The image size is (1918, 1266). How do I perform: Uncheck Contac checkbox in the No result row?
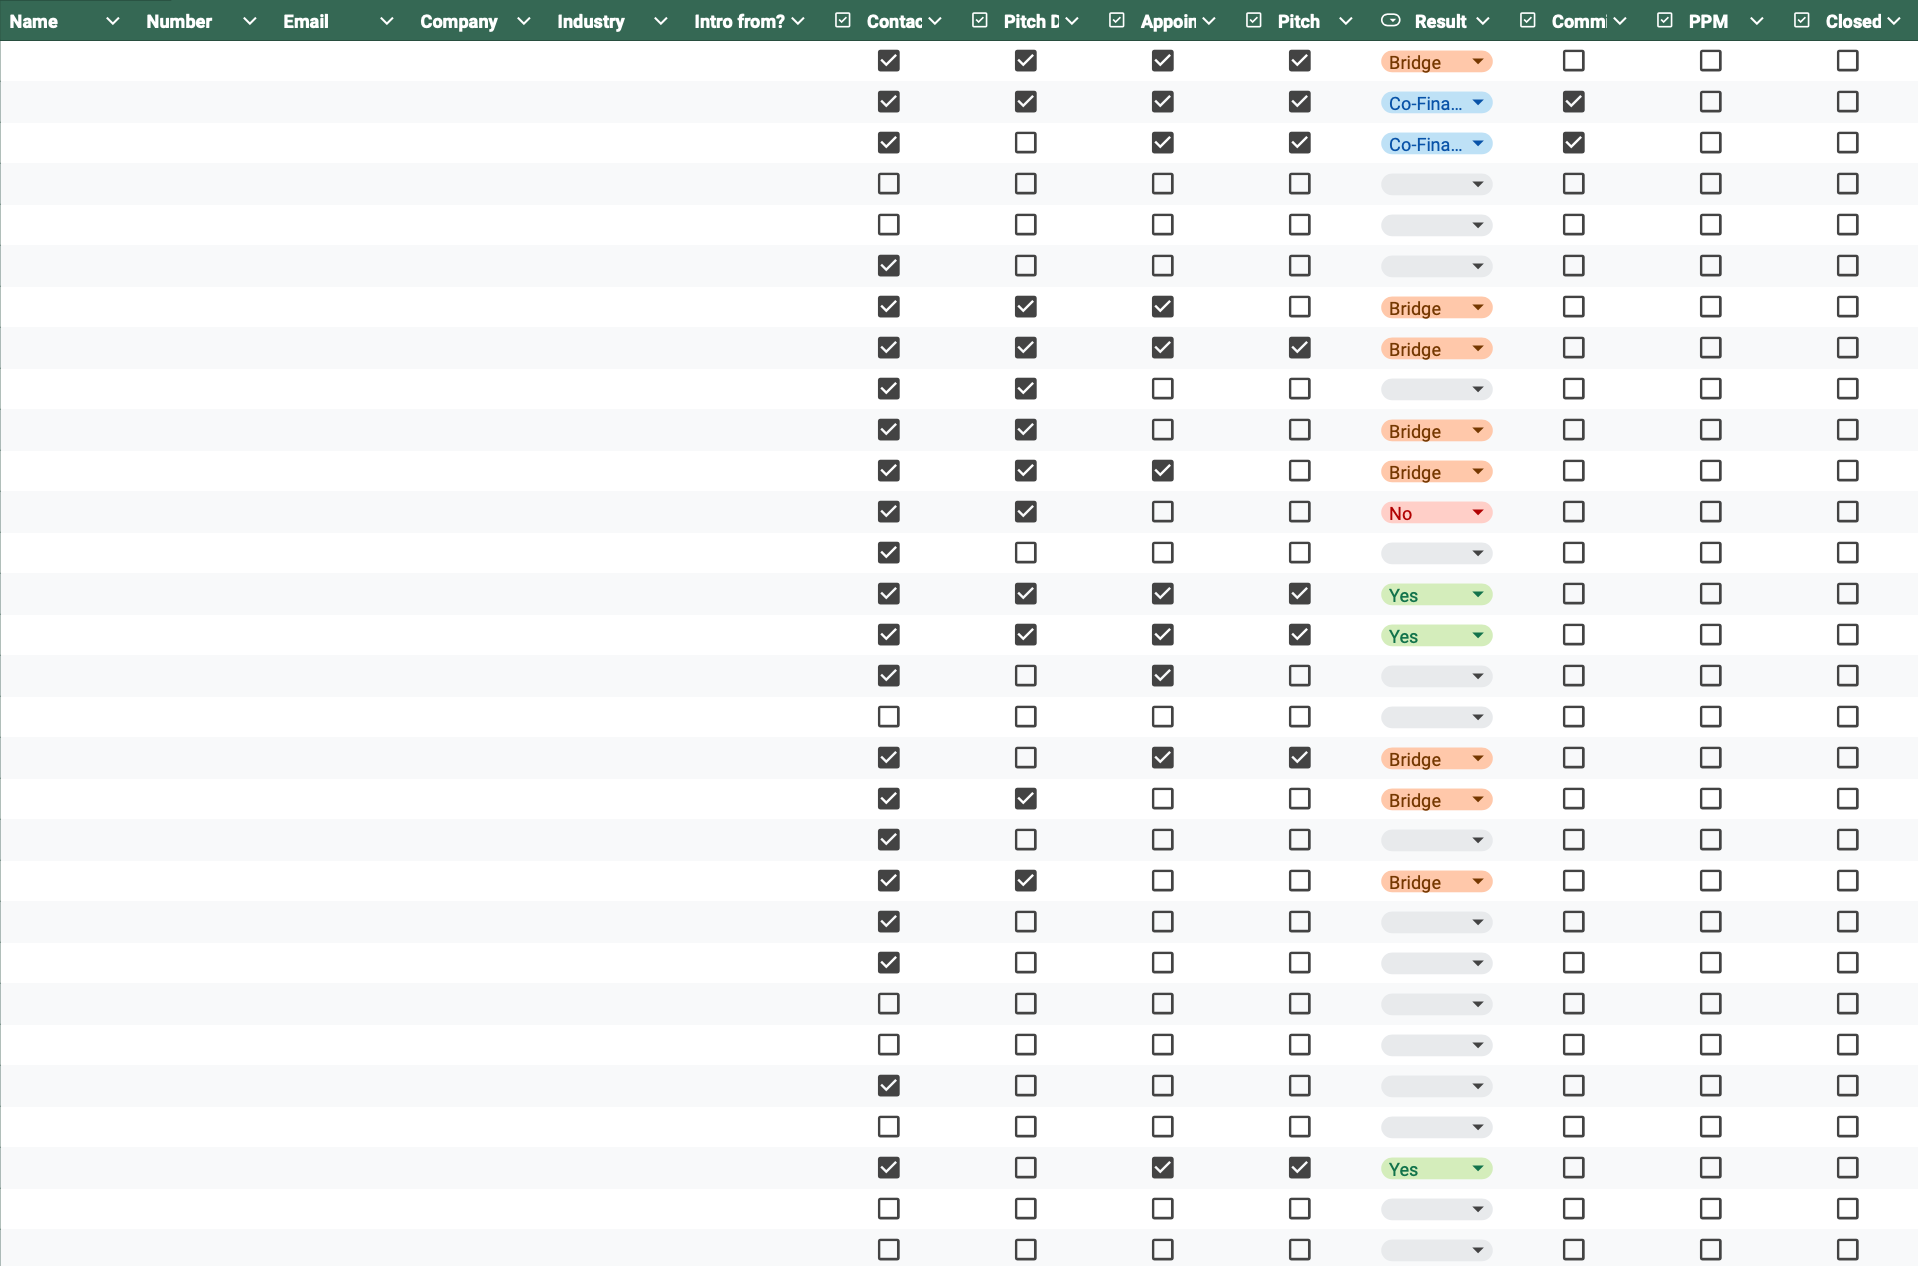pyautogui.click(x=889, y=512)
